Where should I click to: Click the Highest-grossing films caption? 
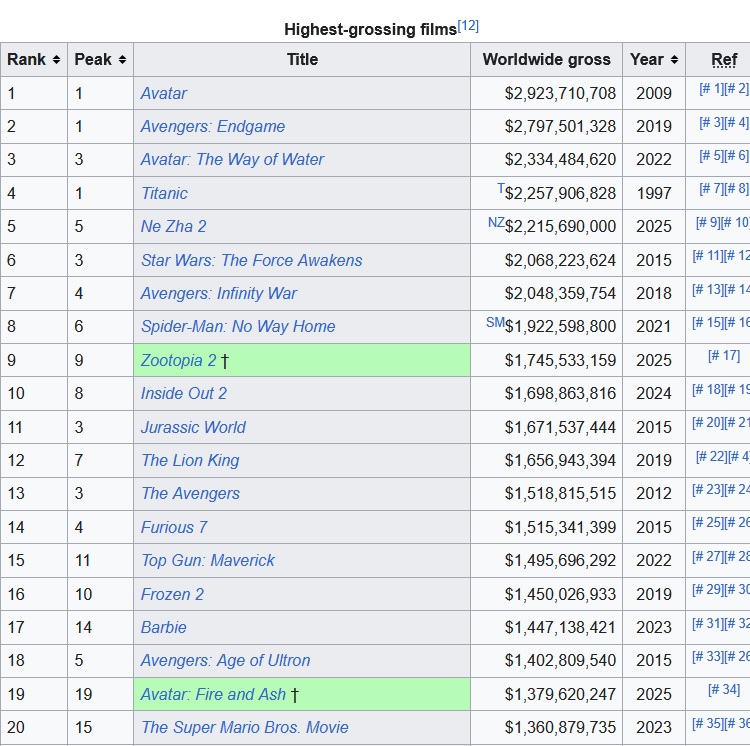[x=370, y=29]
